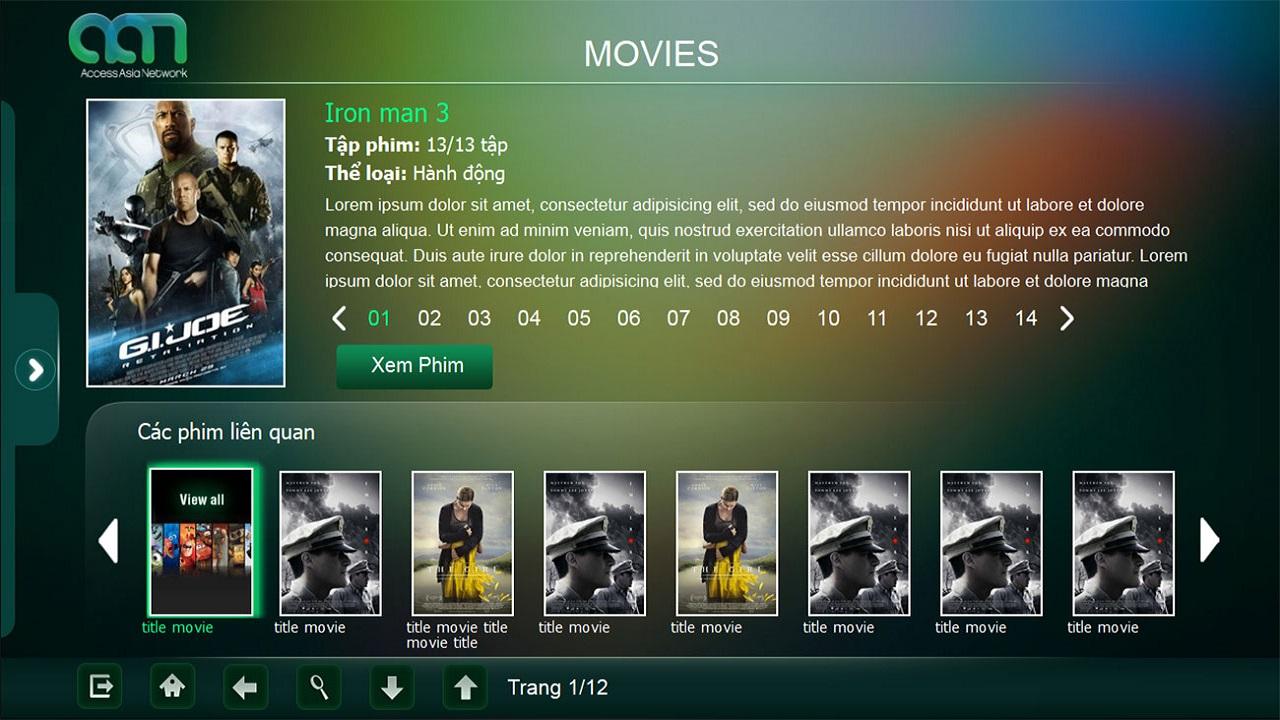The image size is (1280, 720).
Task: Click the G.I. Joe Retaliation poster
Action: pos(186,243)
